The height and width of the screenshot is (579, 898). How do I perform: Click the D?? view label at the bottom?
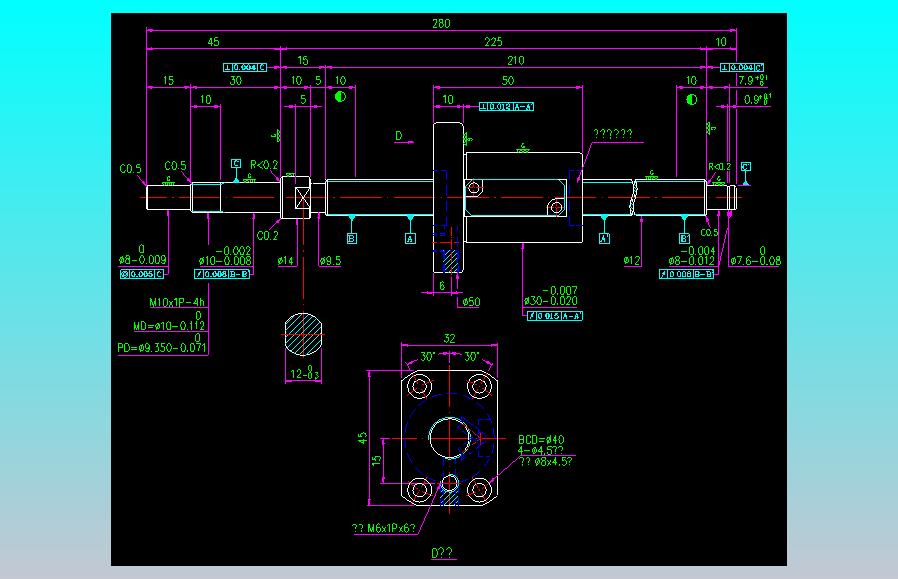(442, 553)
